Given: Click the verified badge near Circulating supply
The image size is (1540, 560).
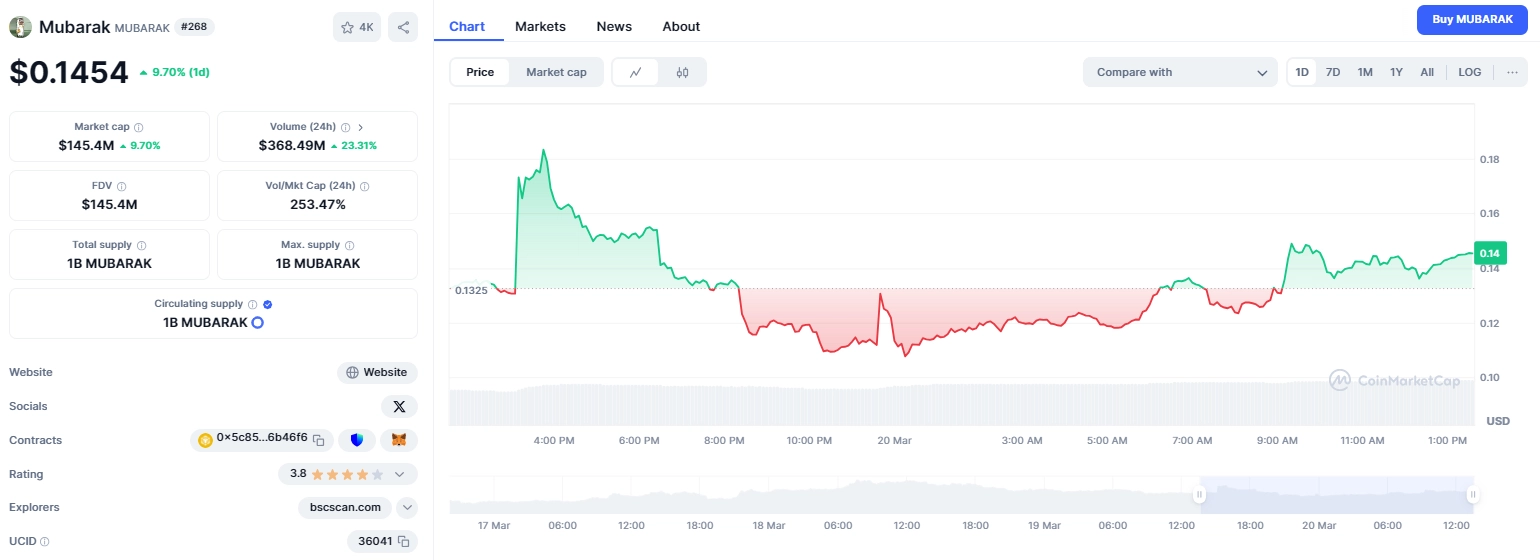Looking at the screenshot, I should point(268,304).
